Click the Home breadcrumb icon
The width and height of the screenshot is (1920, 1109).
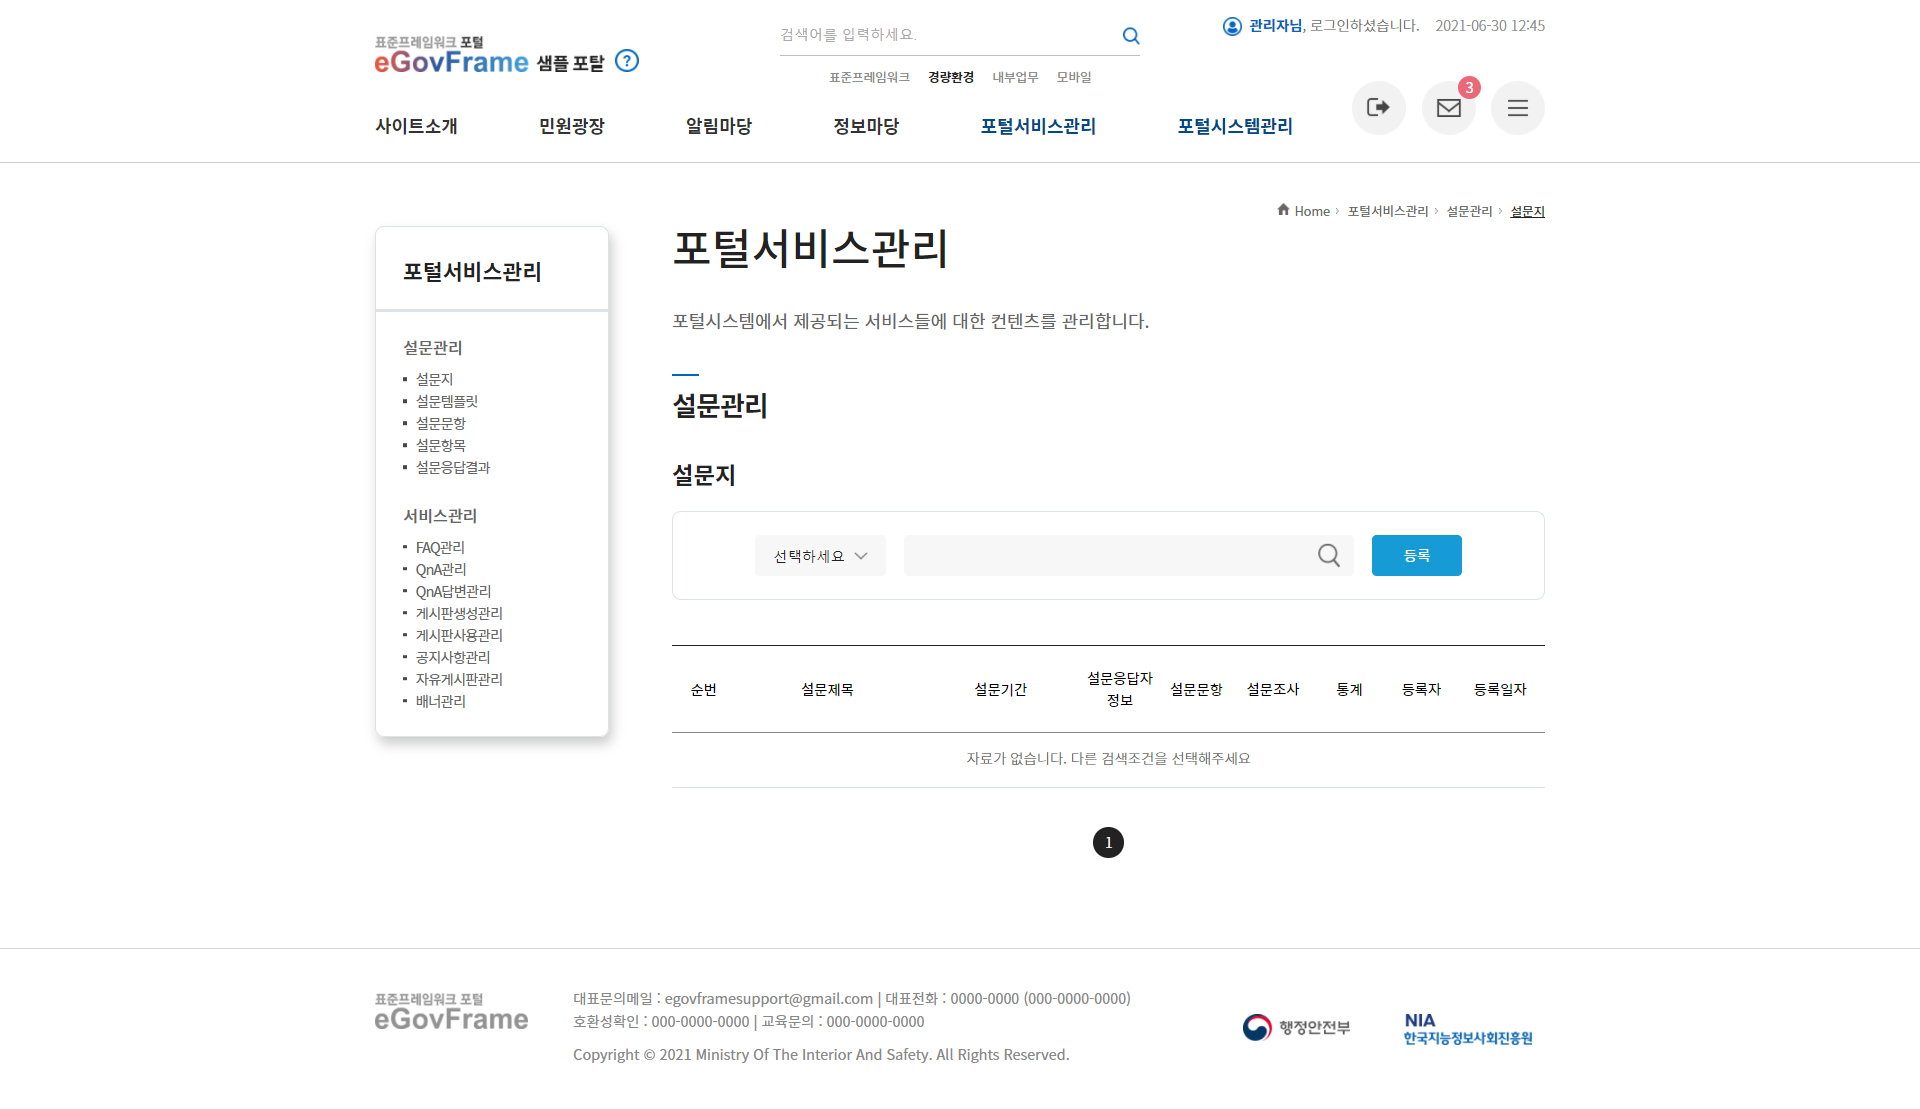tap(1283, 210)
